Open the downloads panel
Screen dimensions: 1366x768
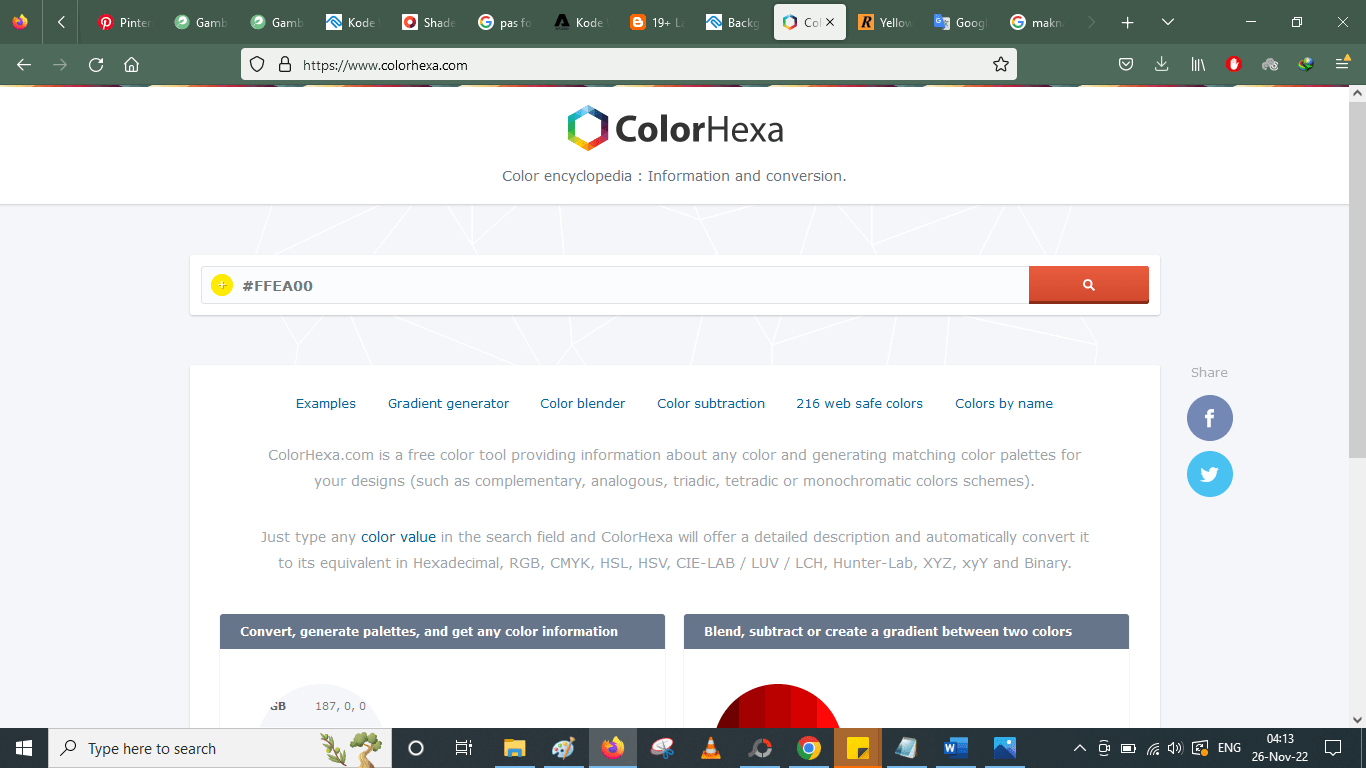(1161, 65)
